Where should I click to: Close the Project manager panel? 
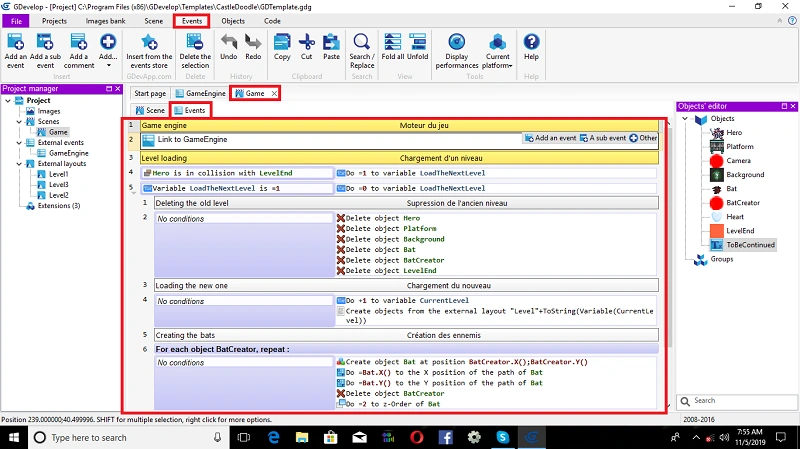click(118, 88)
